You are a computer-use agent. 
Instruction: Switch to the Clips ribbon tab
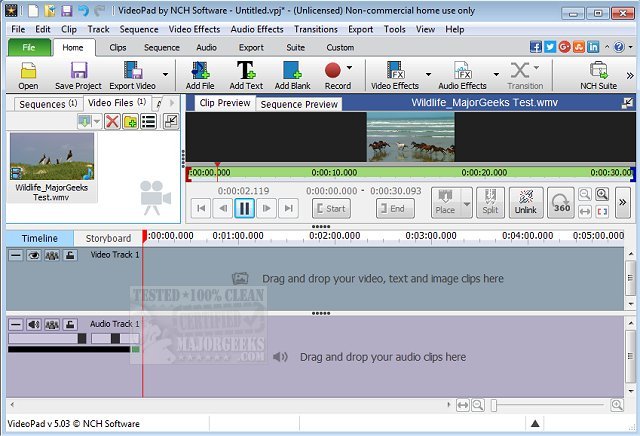[118, 48]
